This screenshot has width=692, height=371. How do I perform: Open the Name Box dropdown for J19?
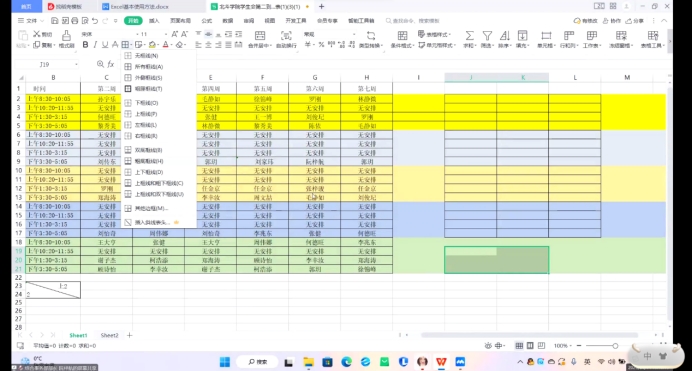click(x=76, y=64)
